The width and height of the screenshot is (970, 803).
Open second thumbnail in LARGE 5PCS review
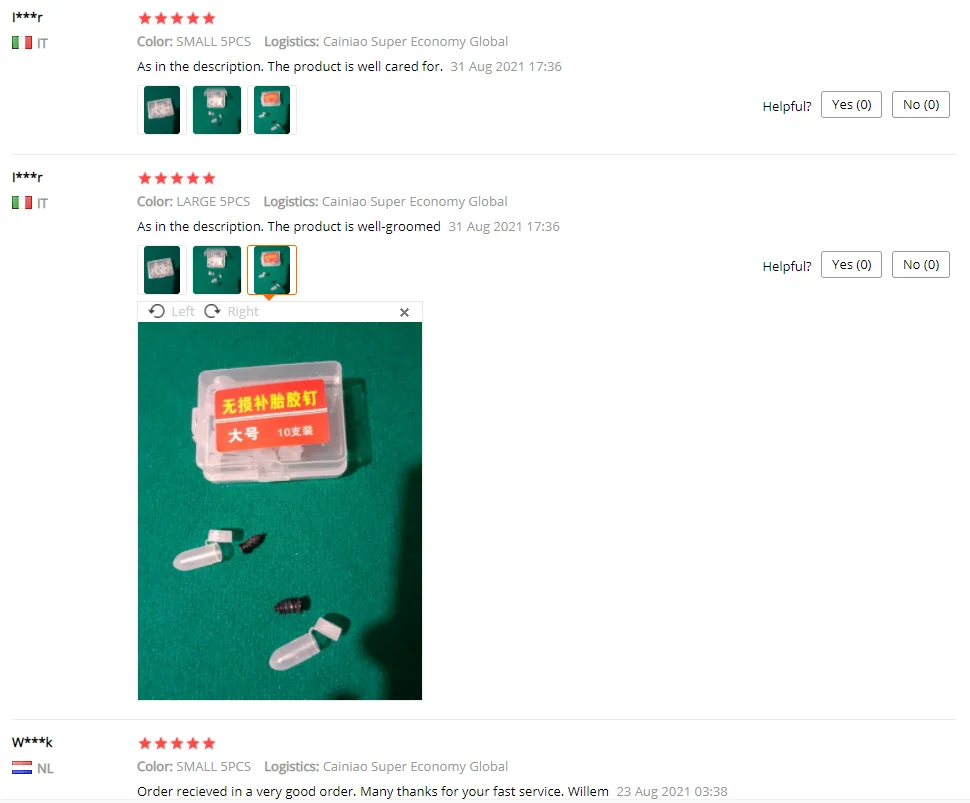coord(217,270)
